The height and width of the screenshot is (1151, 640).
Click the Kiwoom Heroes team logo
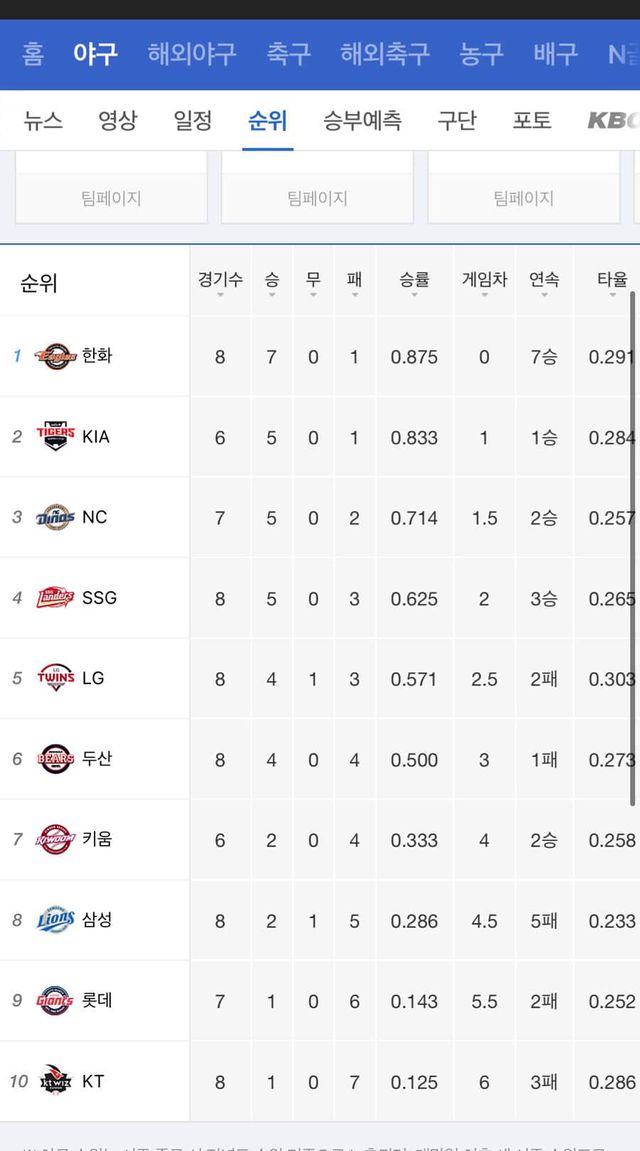[x=55, y=839]
